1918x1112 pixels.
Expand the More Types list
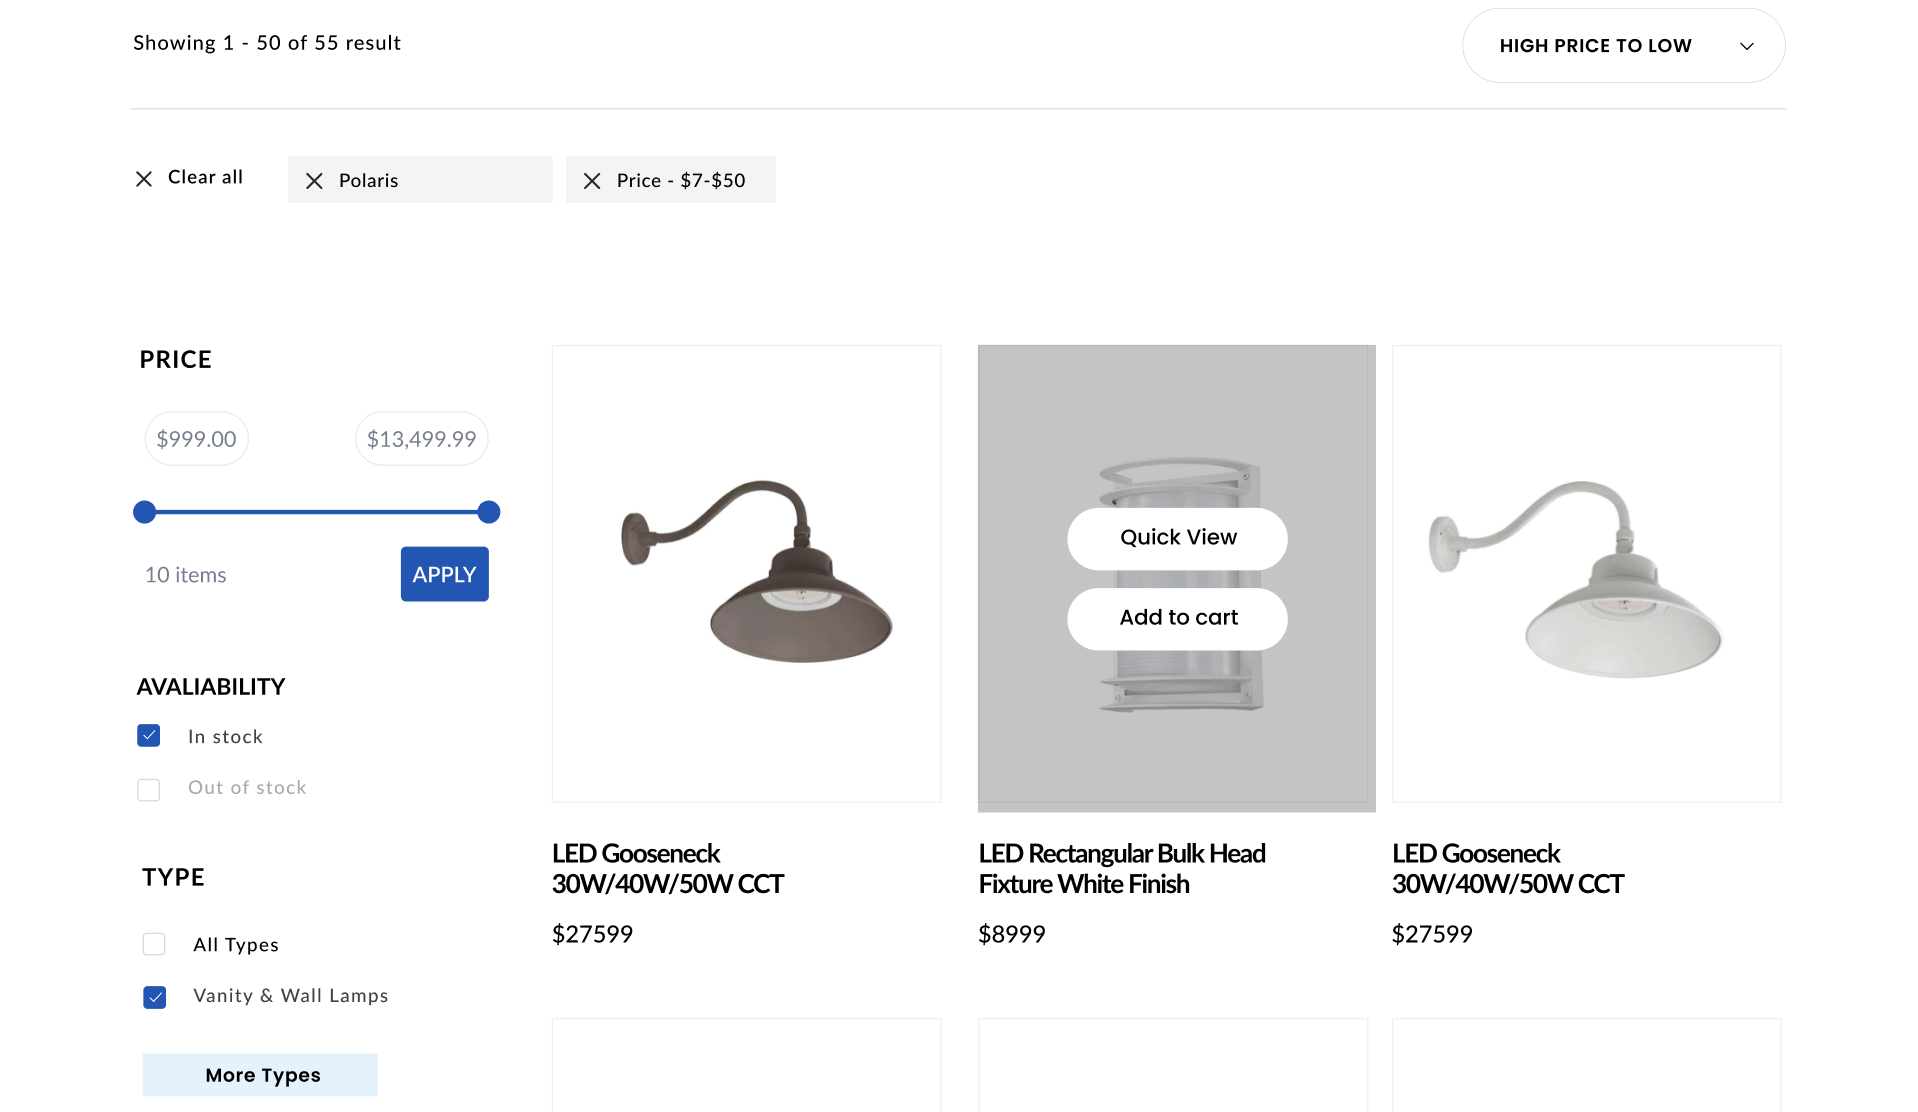[260, 1075]
